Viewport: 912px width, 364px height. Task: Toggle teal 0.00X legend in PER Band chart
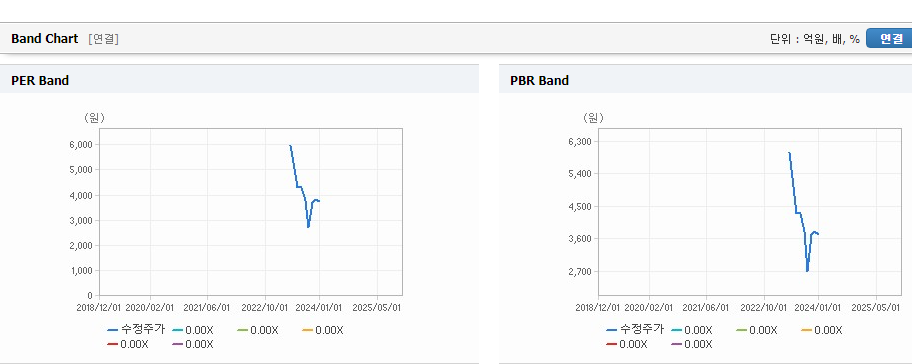(x=193, y=330)
